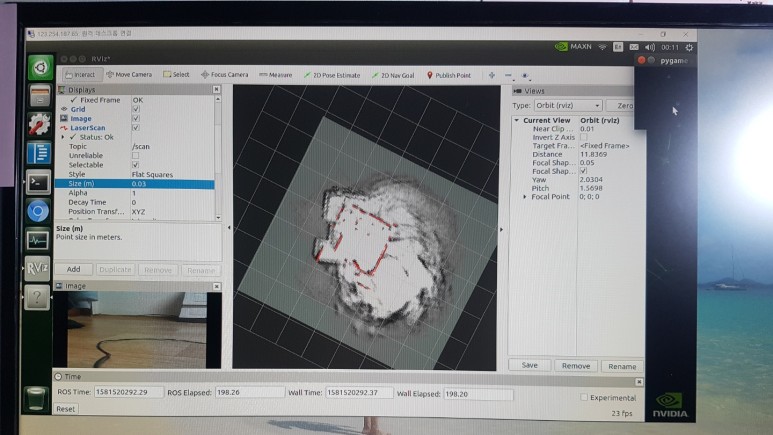The image size is (773, 435).
Task: Open the mail envelope indicator
Action: click(634, 47)
